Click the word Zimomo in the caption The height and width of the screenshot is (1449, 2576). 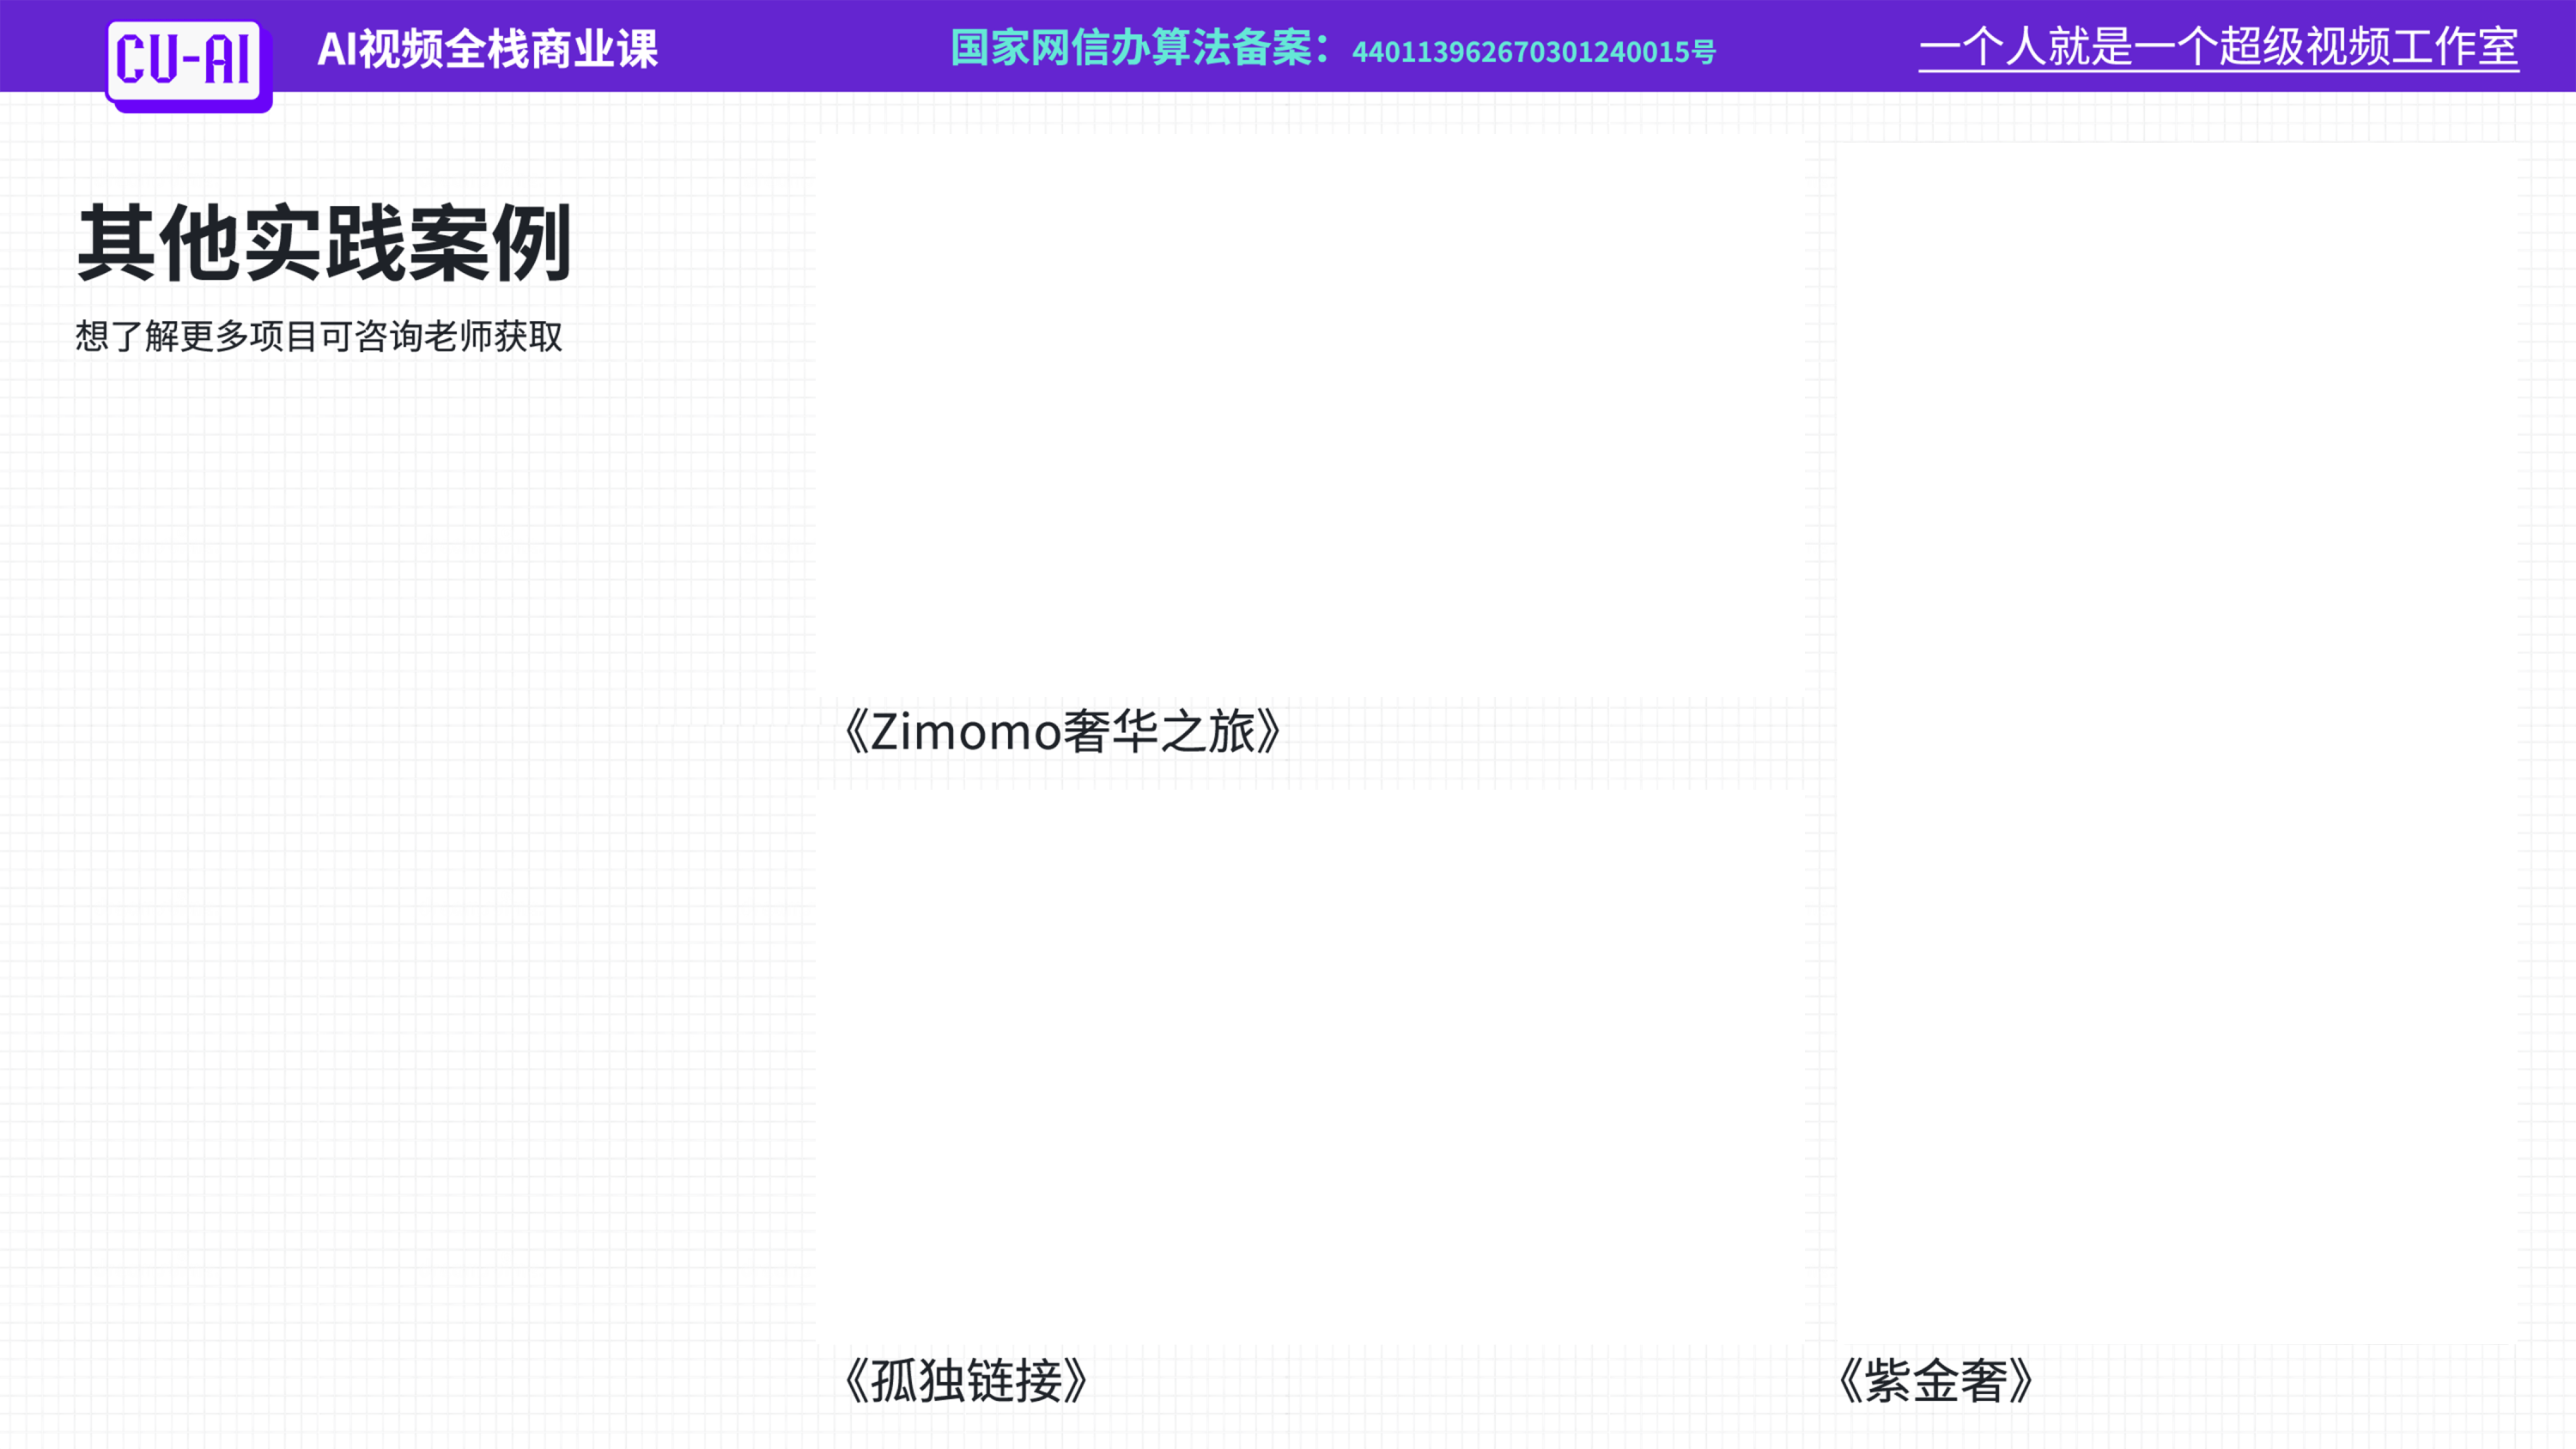pyautogui.click(x=965, y=731)
